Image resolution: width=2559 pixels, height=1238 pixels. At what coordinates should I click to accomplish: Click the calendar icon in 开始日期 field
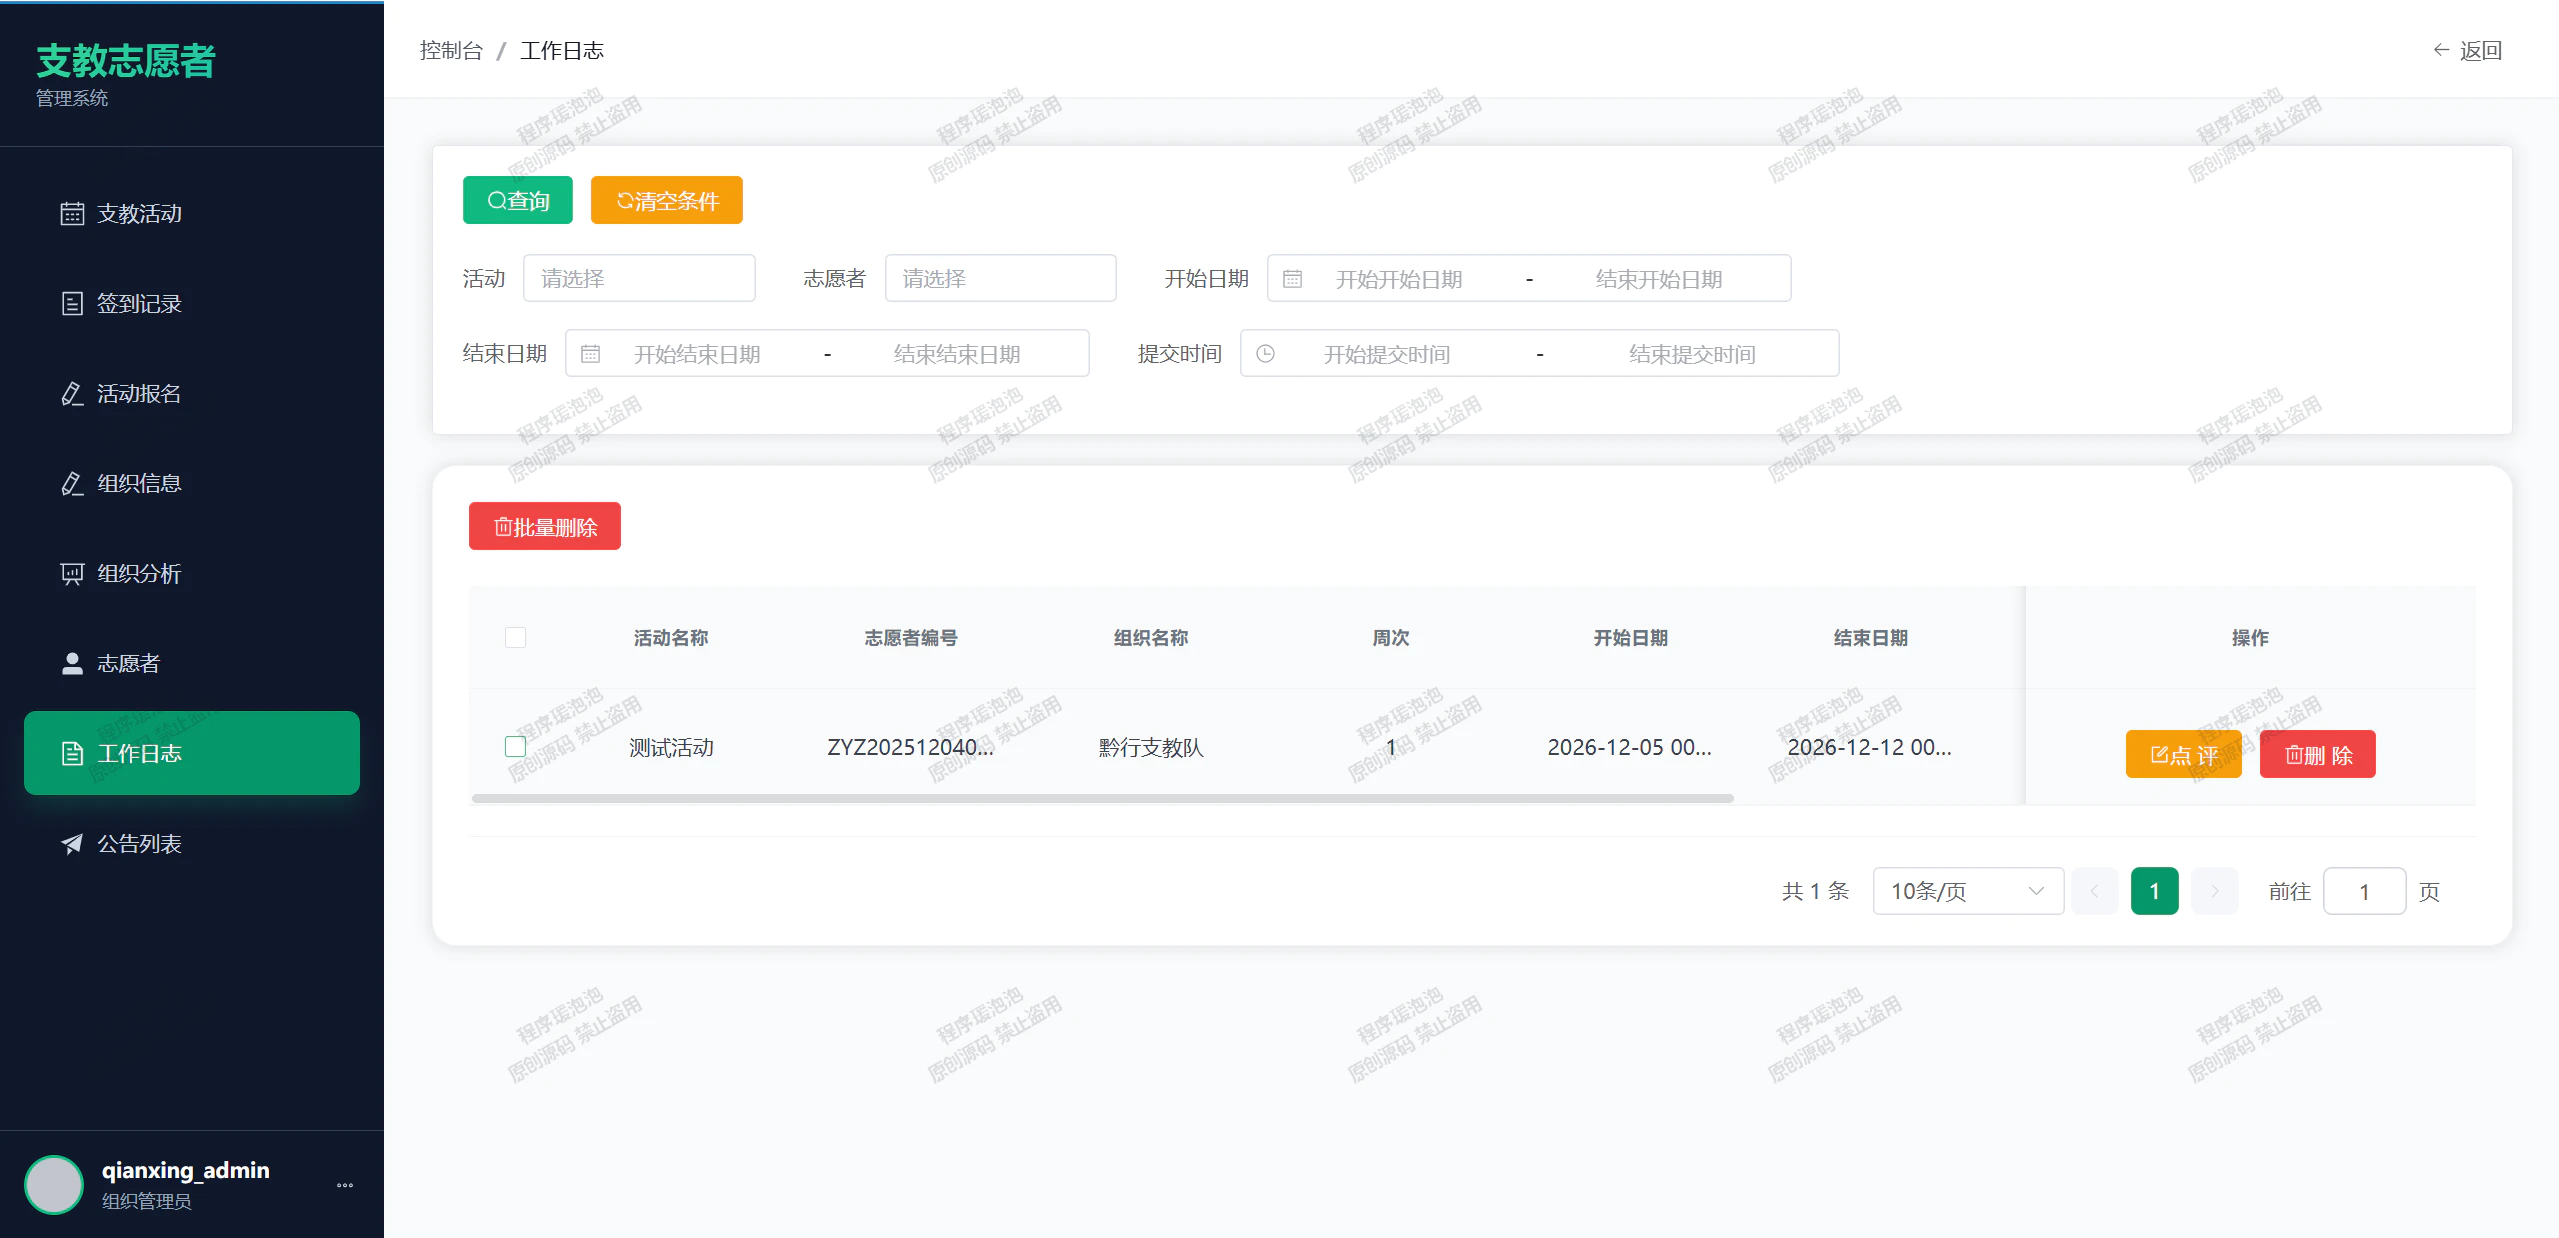pos(1292,279)
